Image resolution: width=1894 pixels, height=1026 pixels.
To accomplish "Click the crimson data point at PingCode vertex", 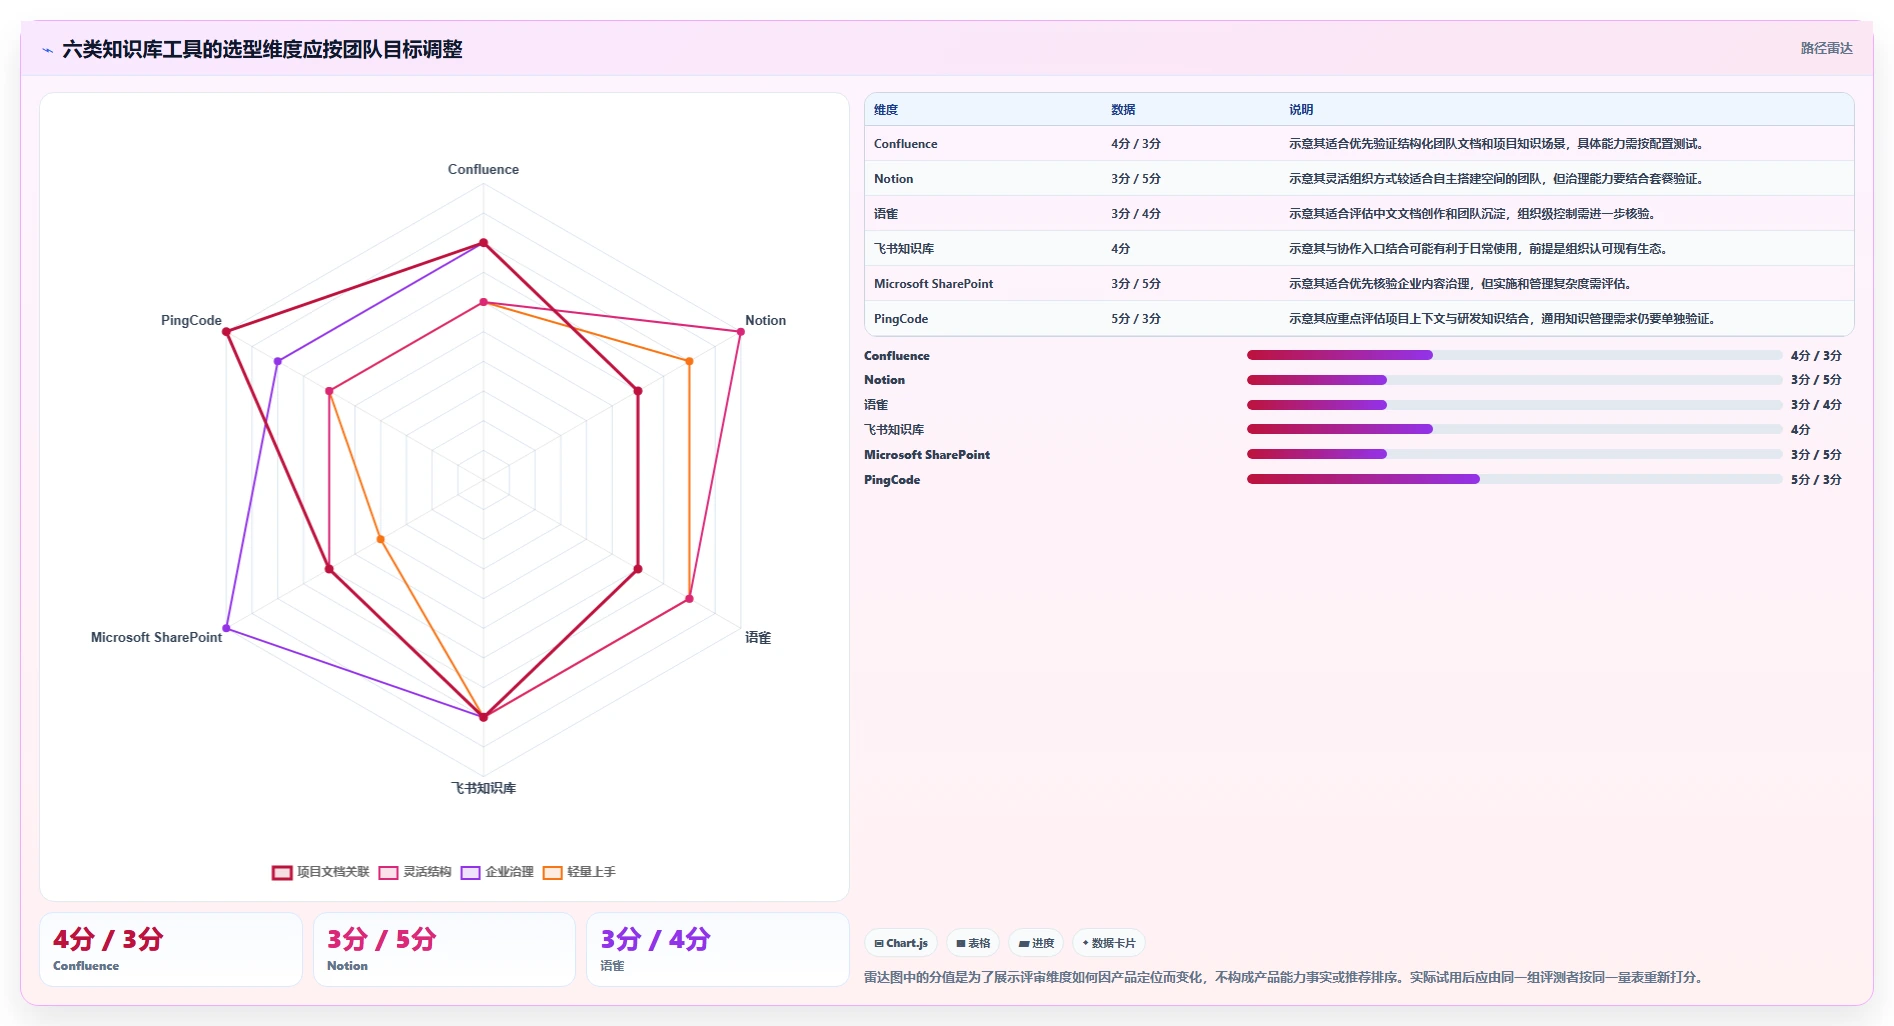I will click(226, 332).
